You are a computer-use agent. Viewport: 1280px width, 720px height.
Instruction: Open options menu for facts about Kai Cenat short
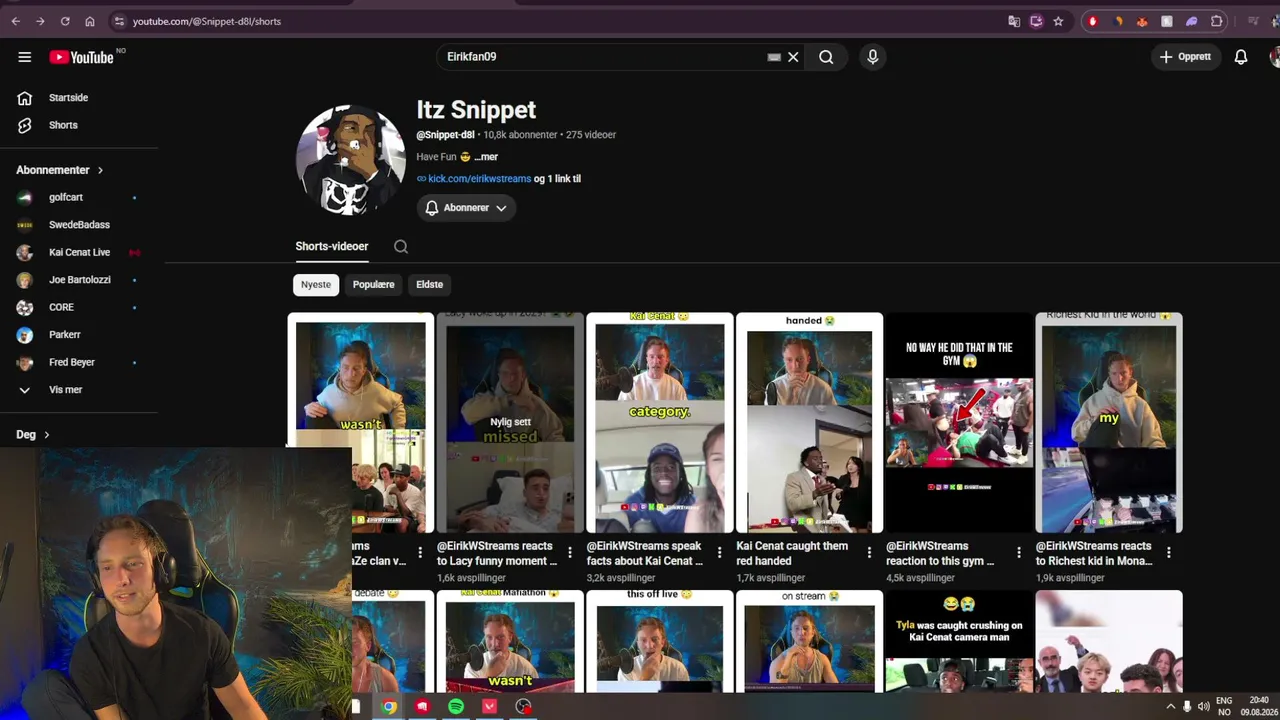point(719,552)
